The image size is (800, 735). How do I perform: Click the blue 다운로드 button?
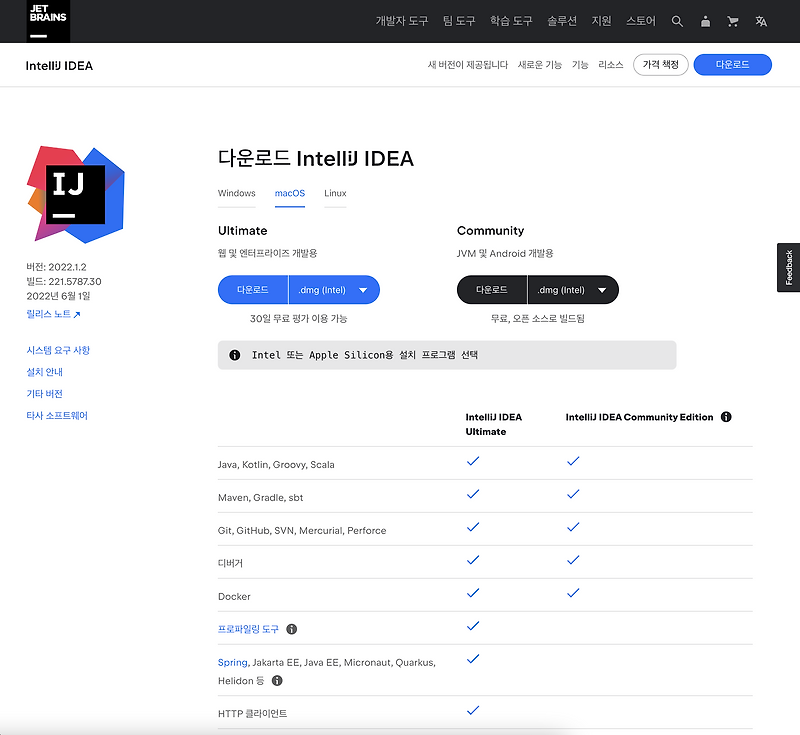[x=734, y=64]
